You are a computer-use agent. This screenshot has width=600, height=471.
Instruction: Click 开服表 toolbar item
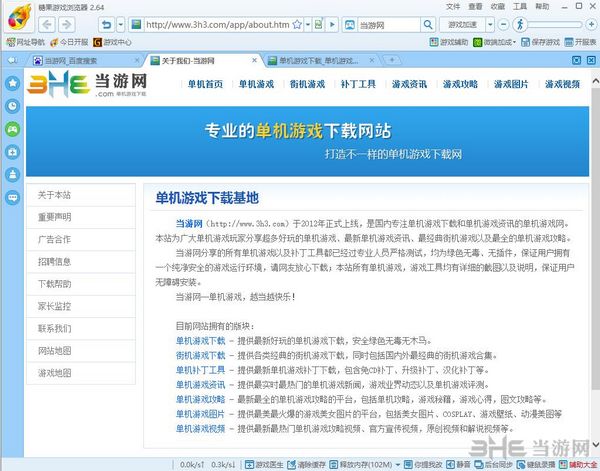coord(580,42)
